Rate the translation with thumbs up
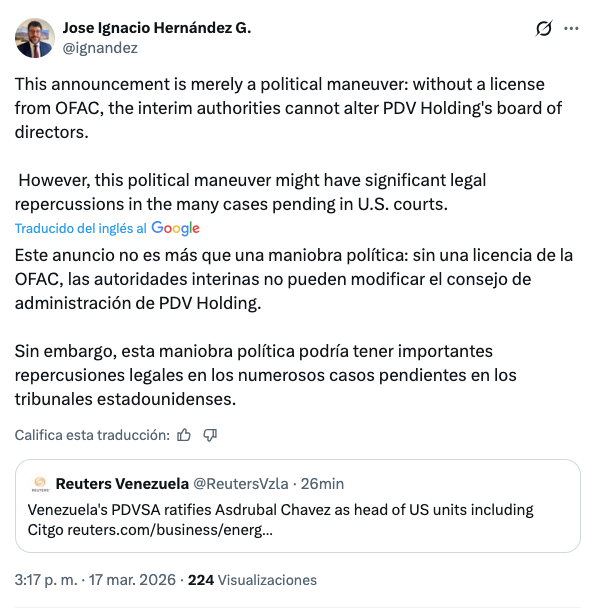This screenshot has height=609, width=597. (184, 435)
